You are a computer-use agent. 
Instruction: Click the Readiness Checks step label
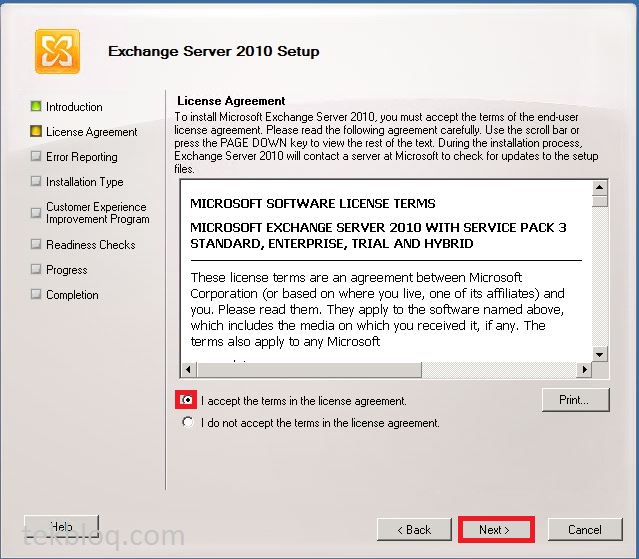90,245
